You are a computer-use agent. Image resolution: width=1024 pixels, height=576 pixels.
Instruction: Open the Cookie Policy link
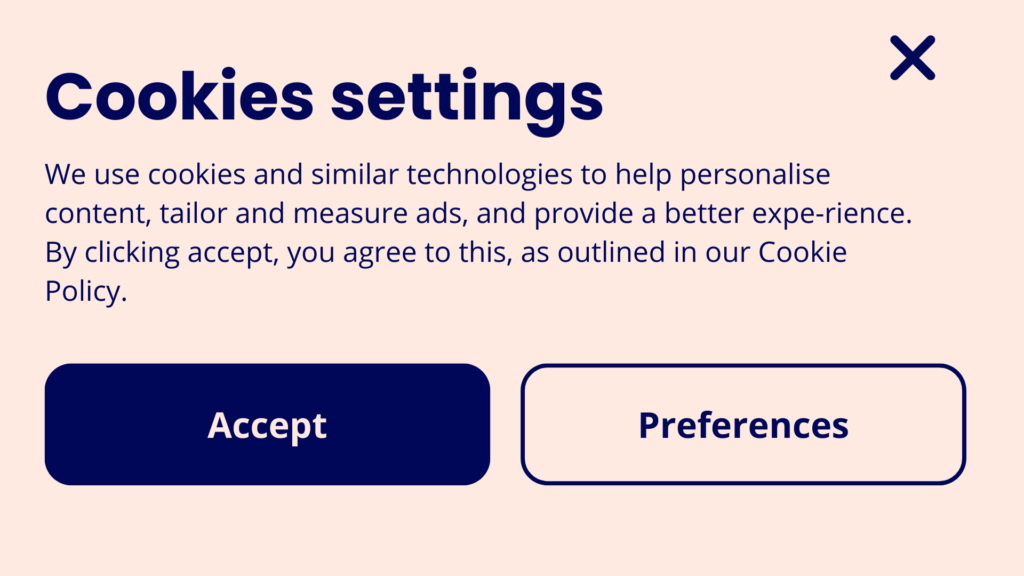[x=802, y=252]
